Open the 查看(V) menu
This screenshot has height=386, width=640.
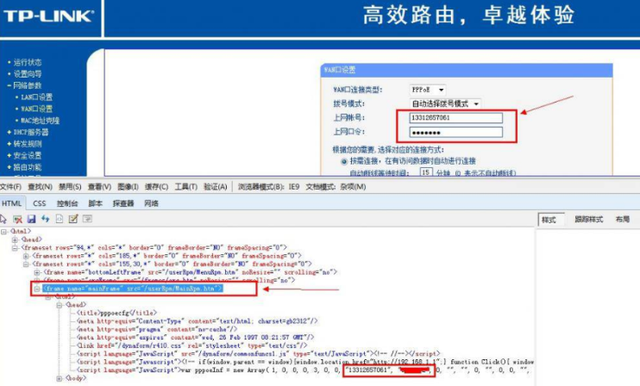100,187
